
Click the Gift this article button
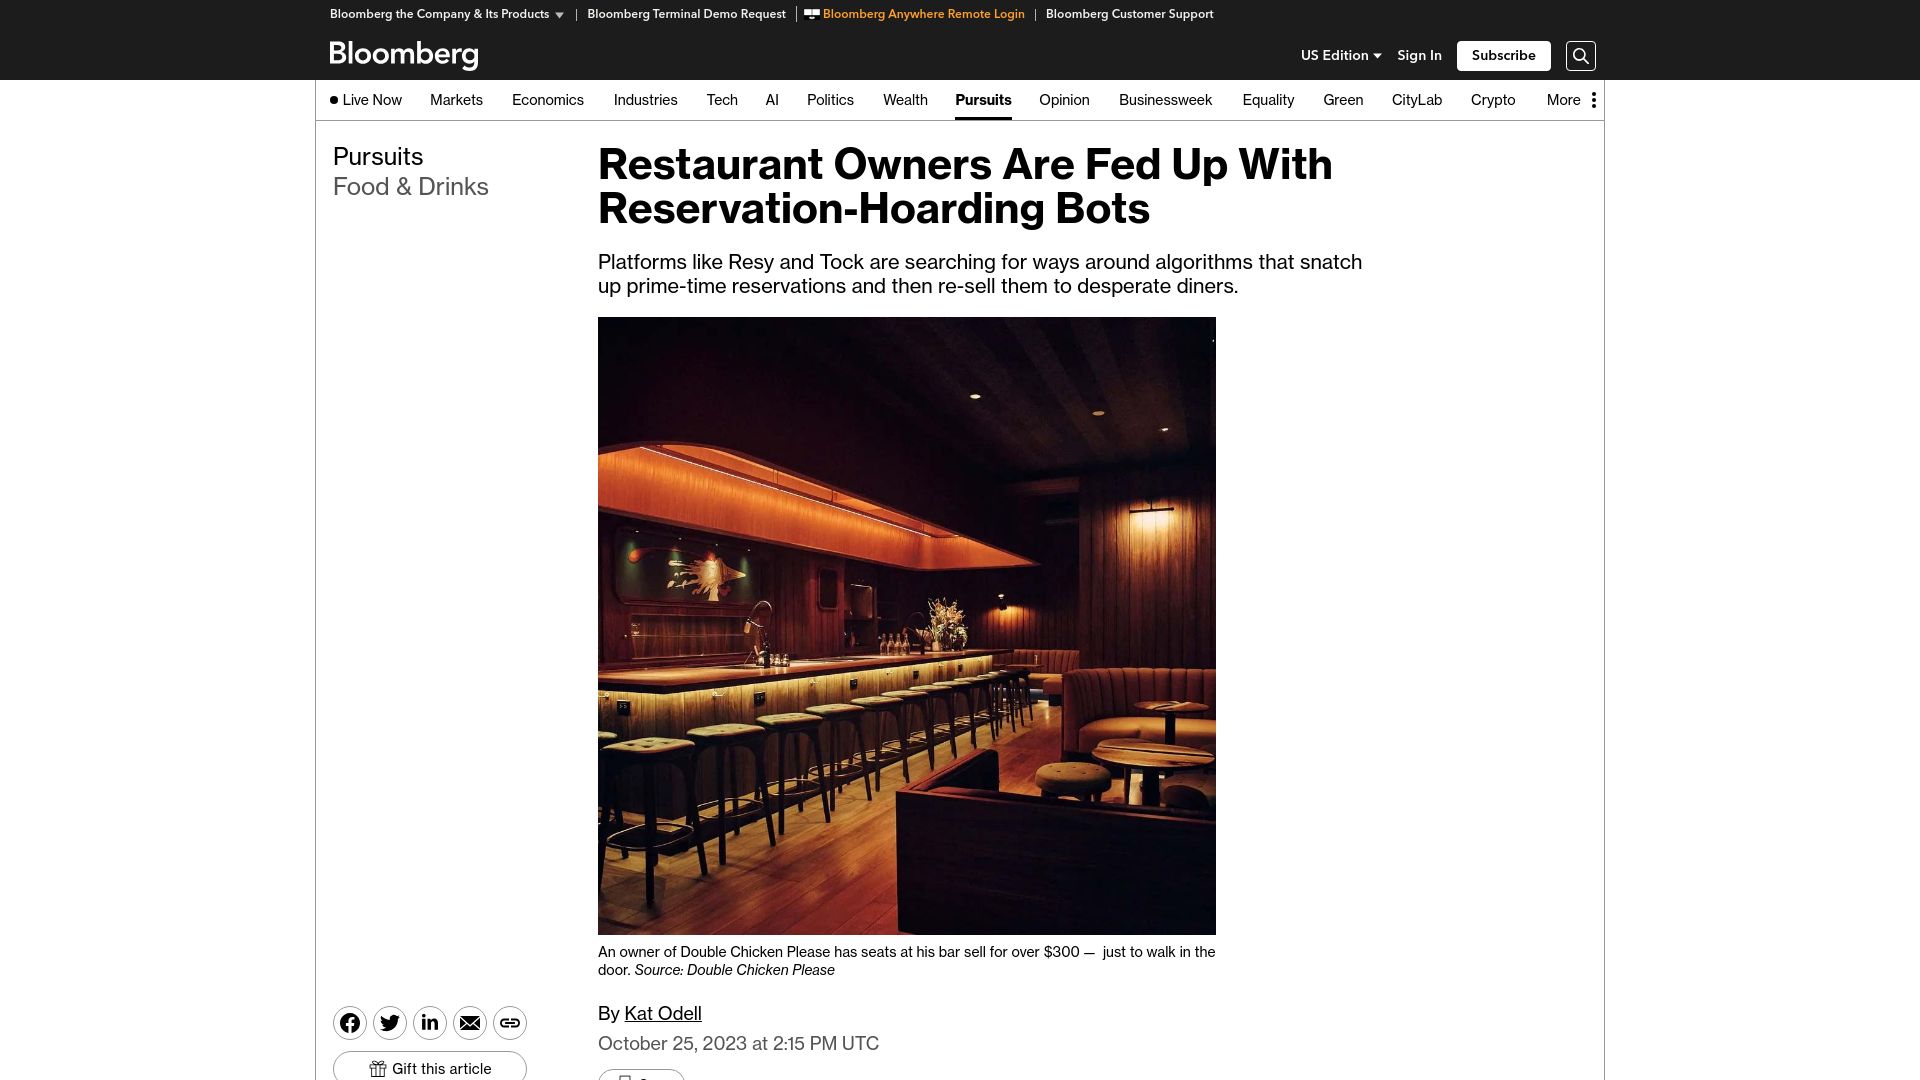pos(430,1068)
